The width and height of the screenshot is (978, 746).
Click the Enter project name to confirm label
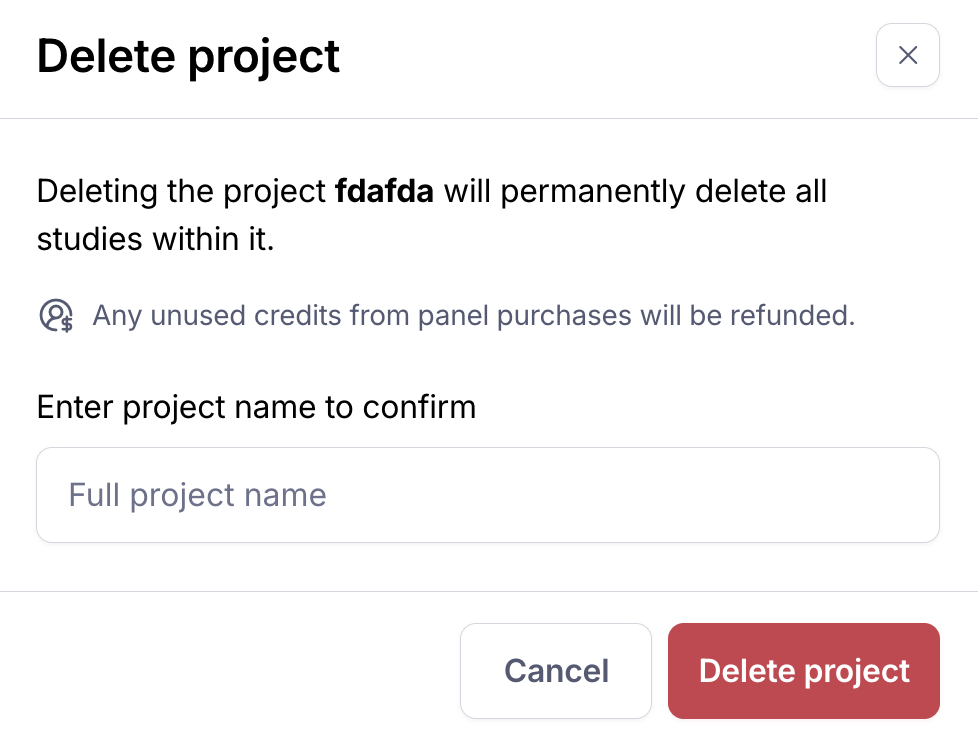pos(256,408)
